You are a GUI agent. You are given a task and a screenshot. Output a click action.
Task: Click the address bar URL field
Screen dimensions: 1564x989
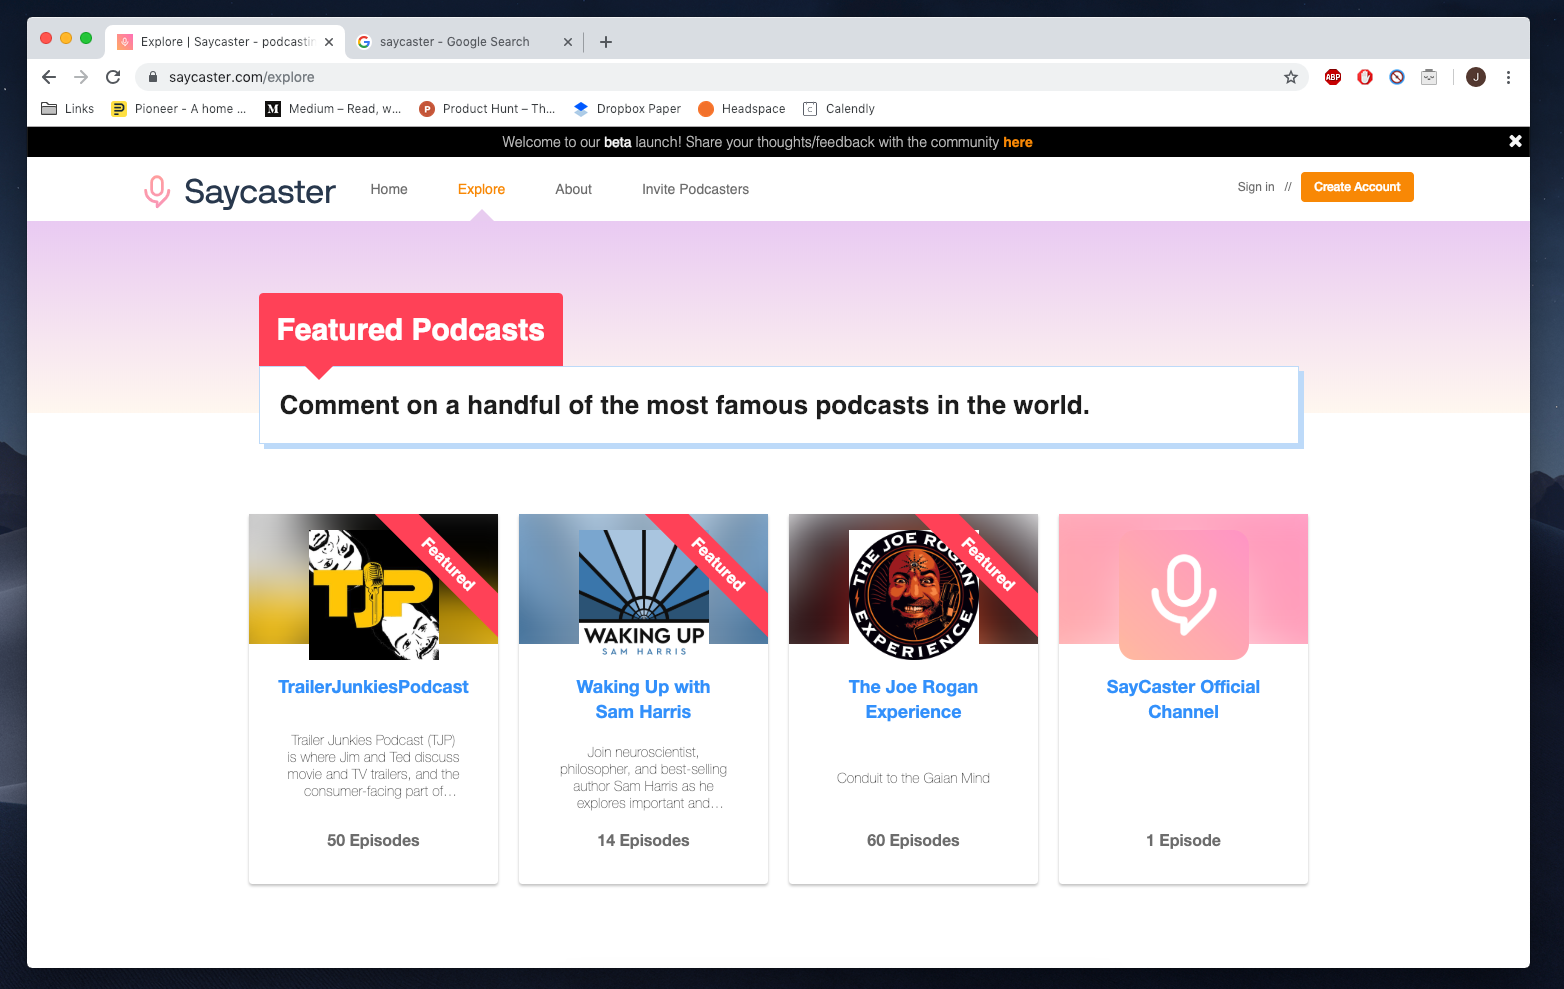coord(720,77)
